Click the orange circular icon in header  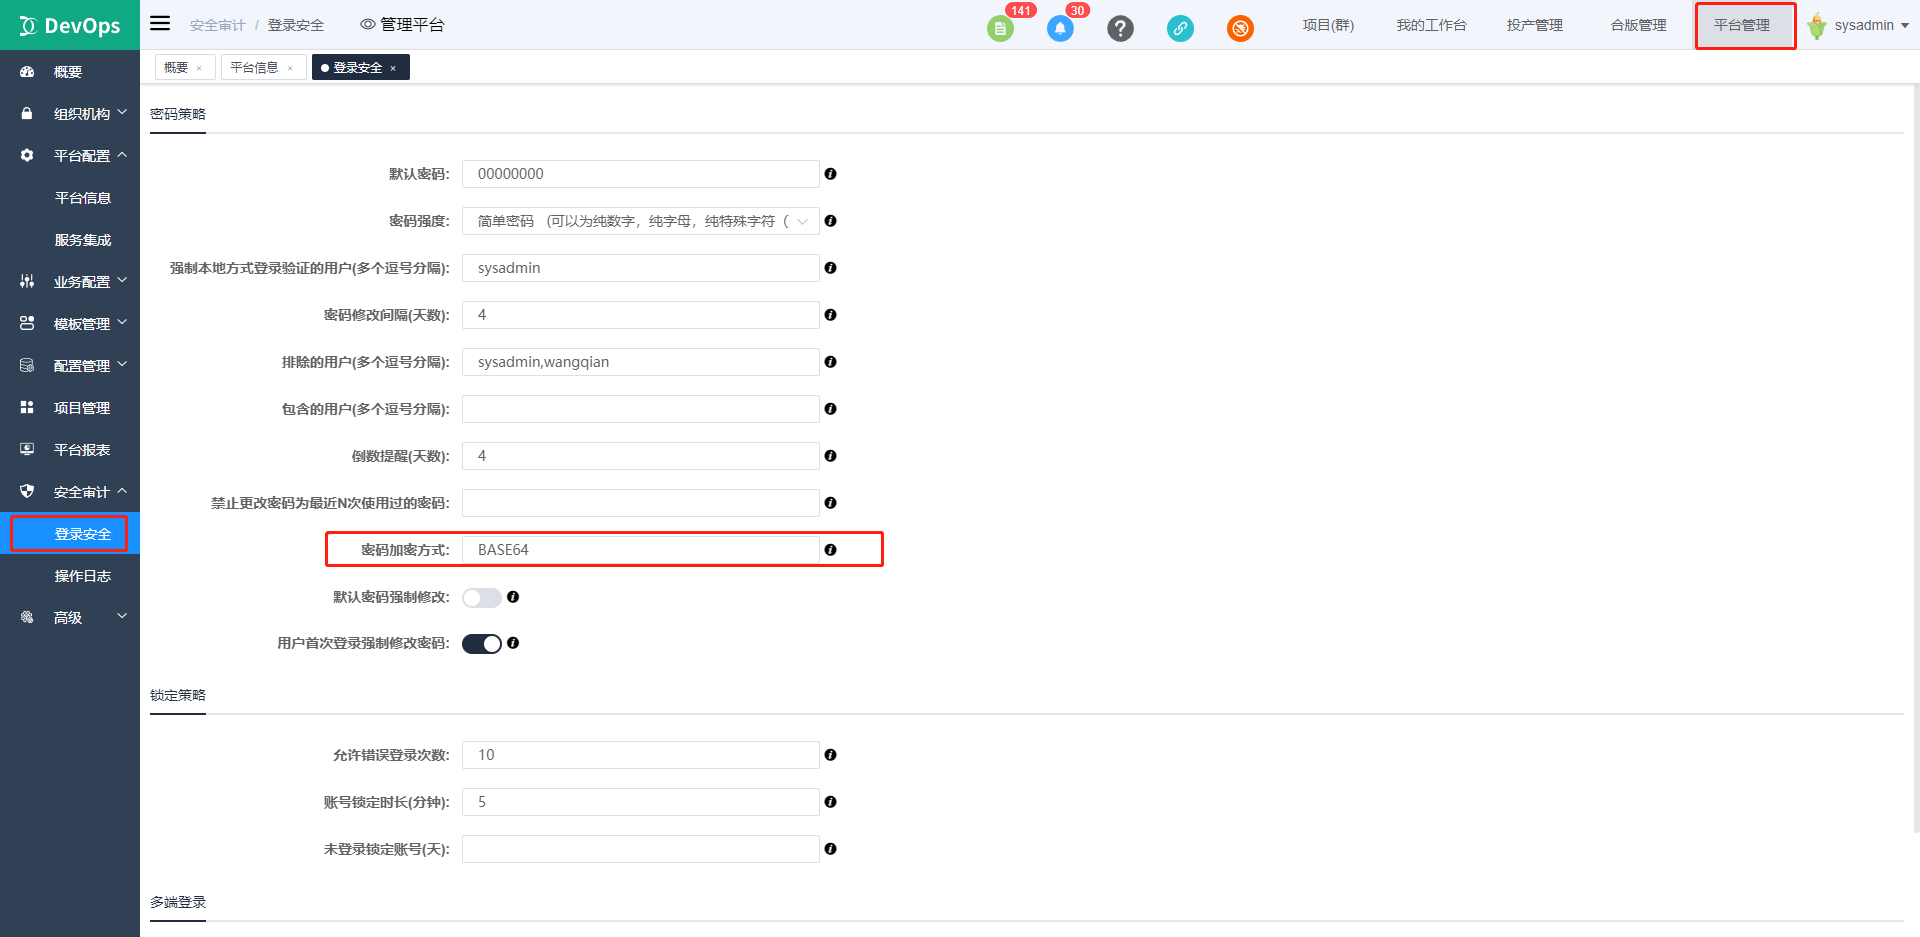coord(1240,29)
